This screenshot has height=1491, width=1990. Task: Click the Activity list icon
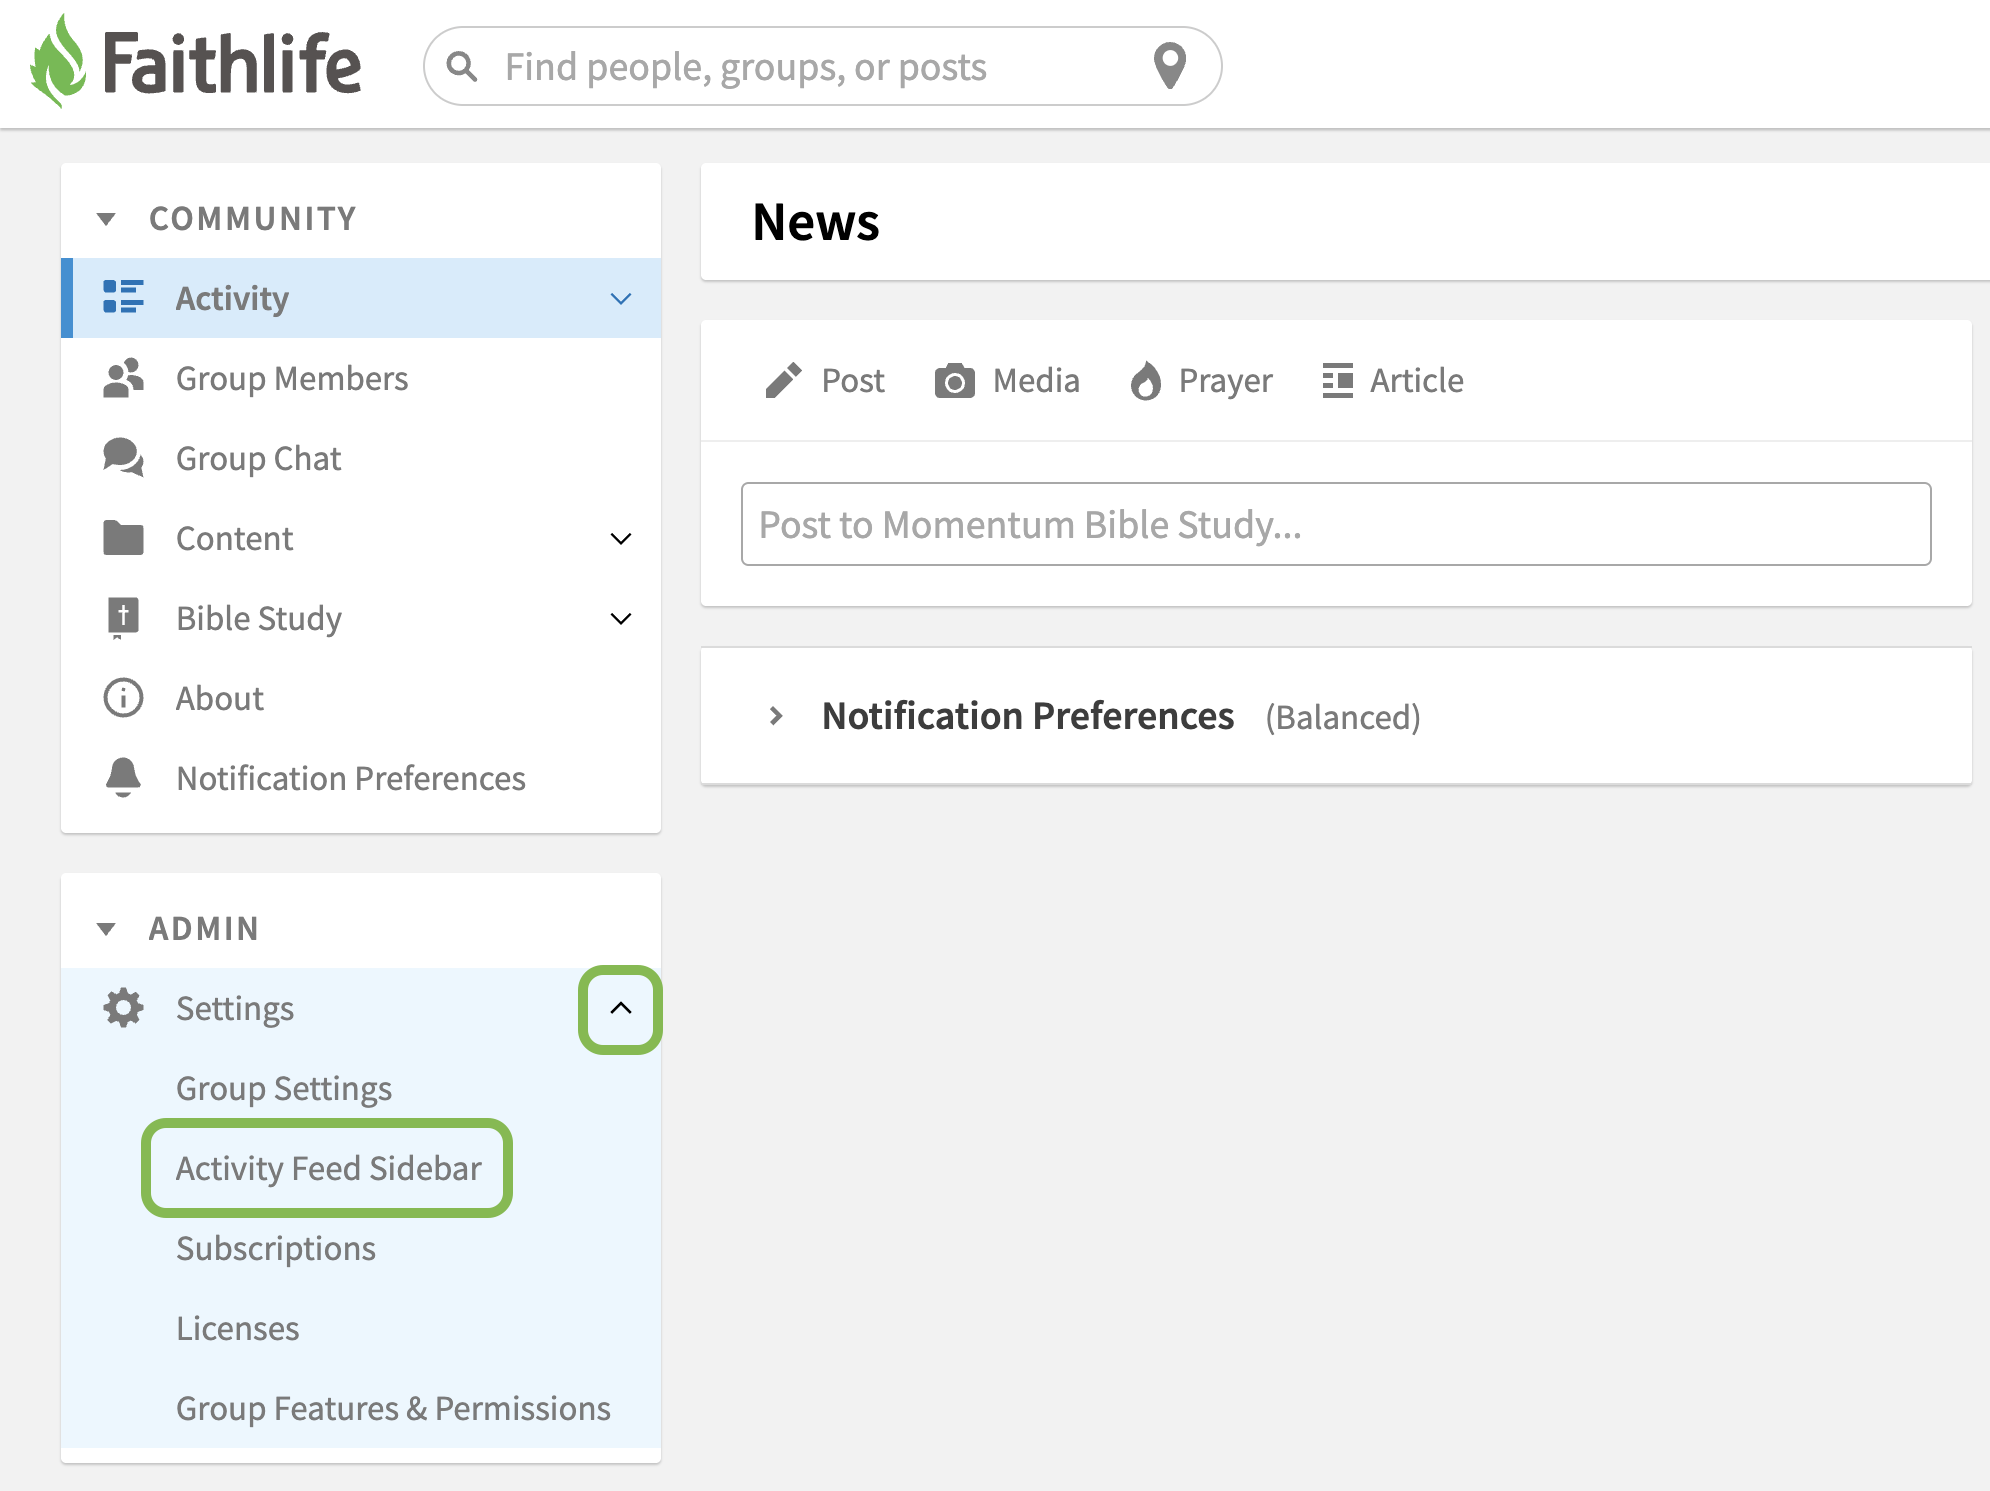click(123, 297)
